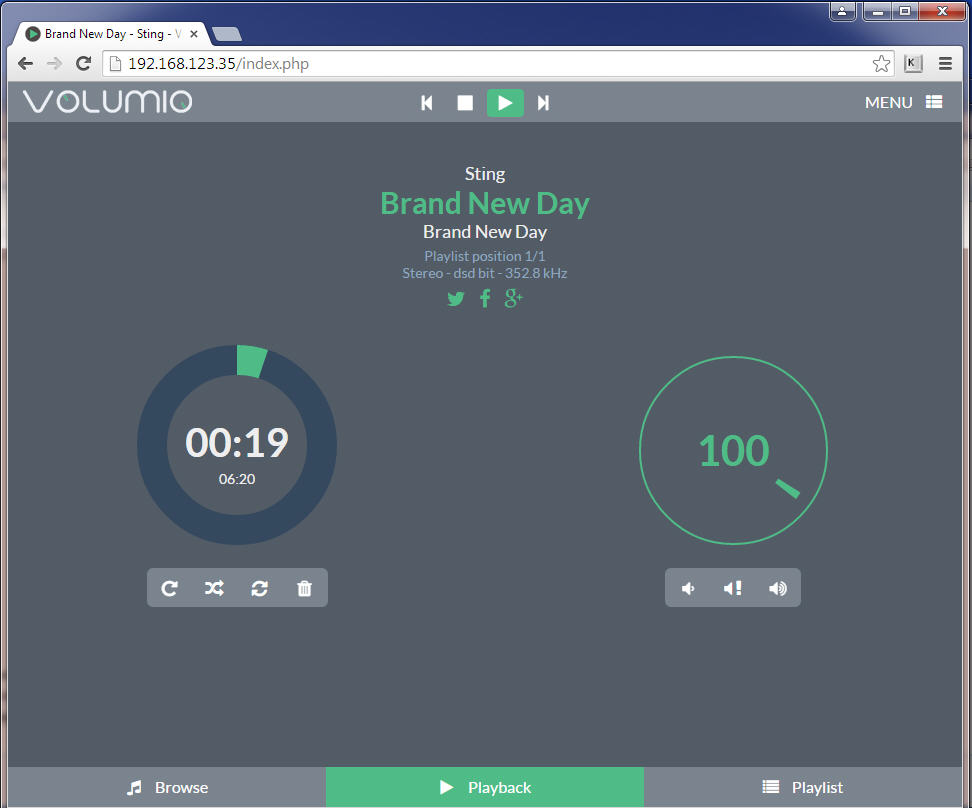Screen dimensions: 972x808
Task: Click the track progress ring
Action: [x=237, y=445]
